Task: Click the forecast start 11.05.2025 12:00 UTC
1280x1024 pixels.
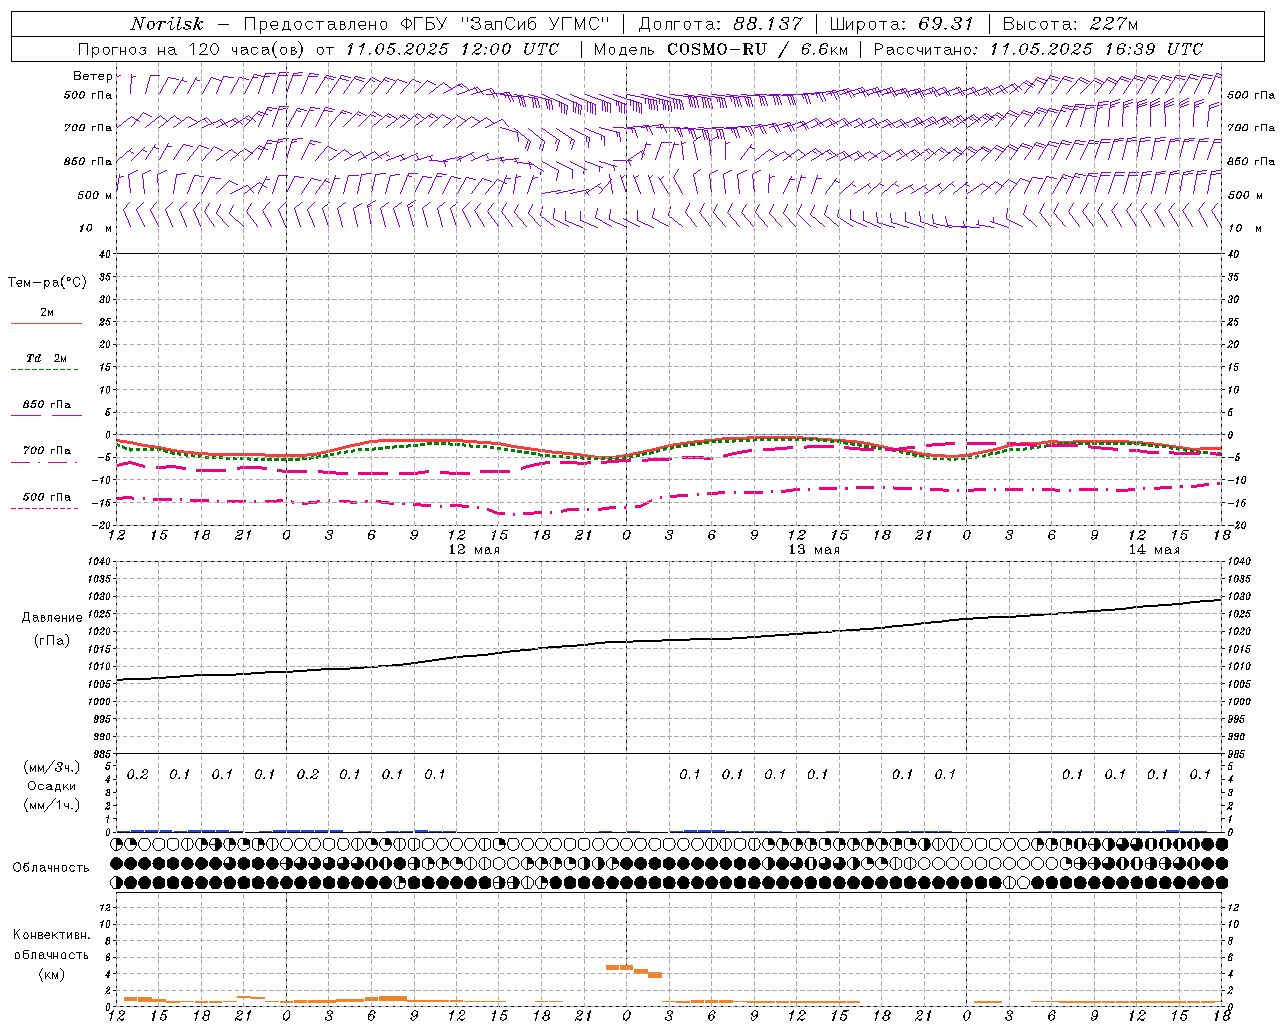Action: tap(452, 49)
